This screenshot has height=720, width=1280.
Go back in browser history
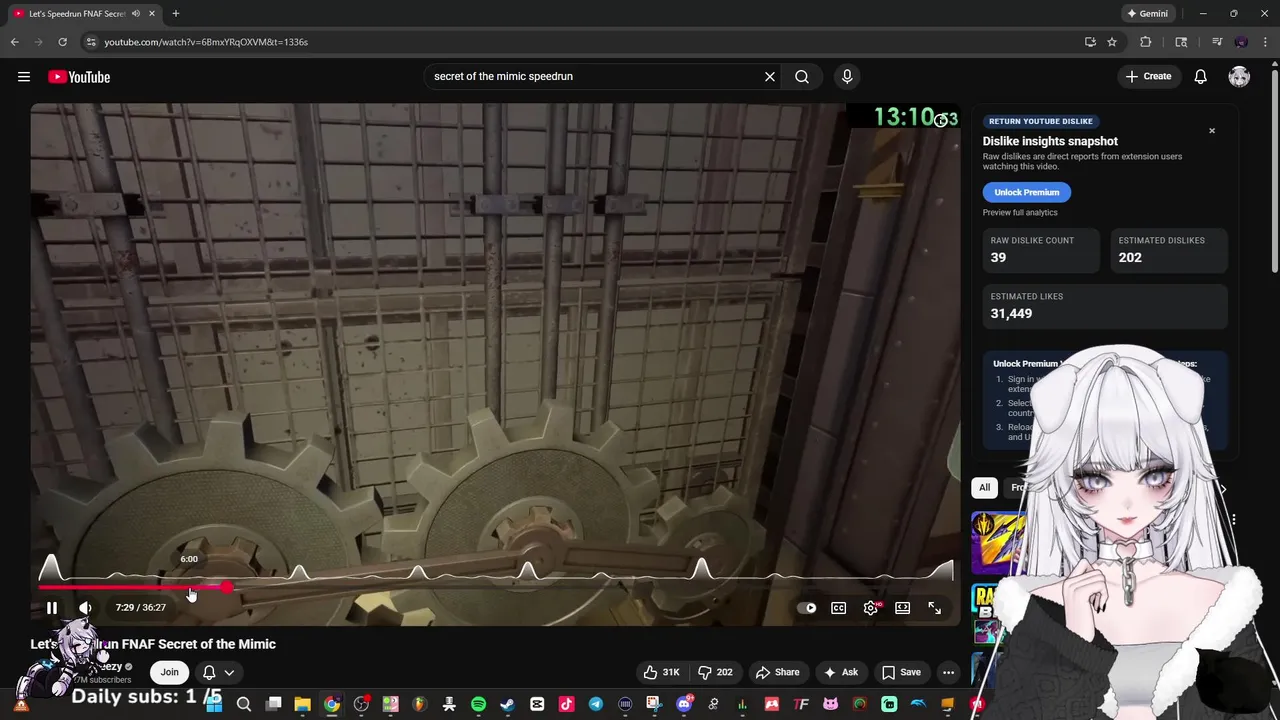click(14, 42)
